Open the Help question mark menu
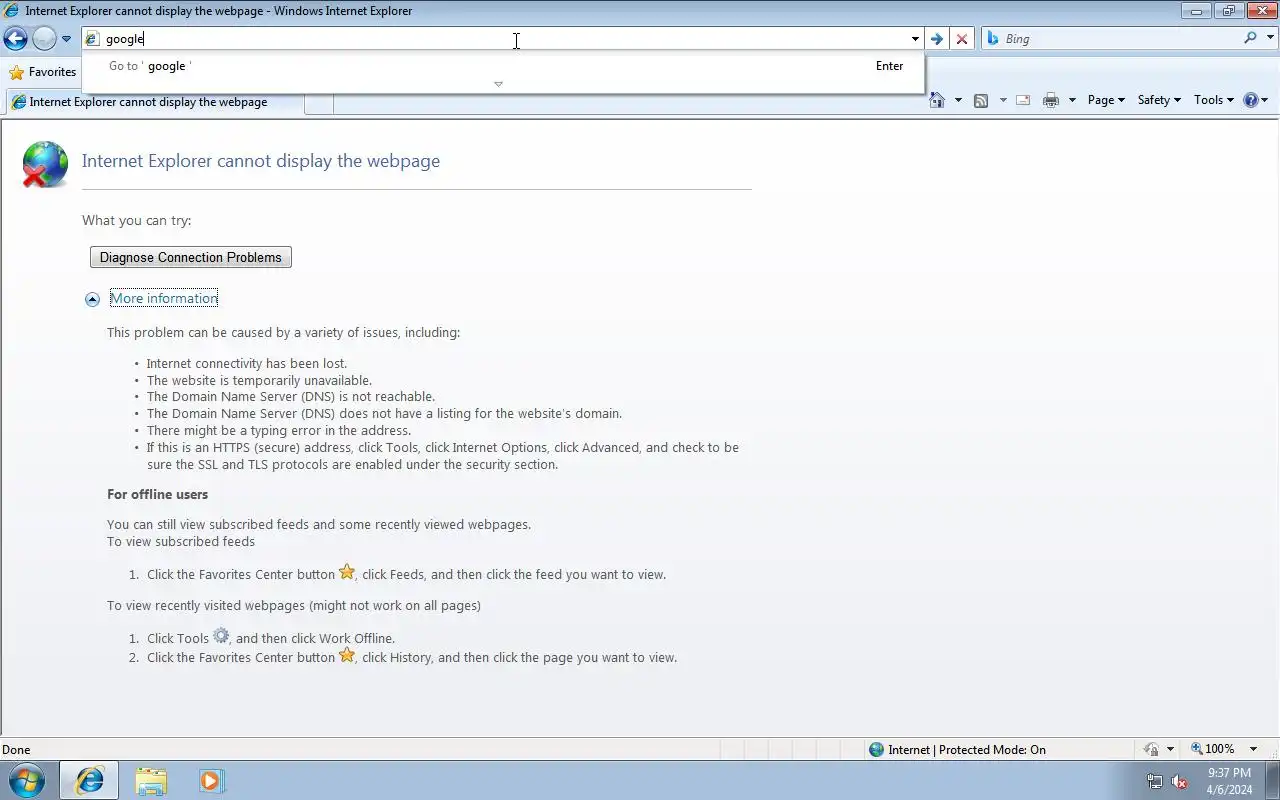The width and height of the screenshot is (1280, 800). coord(1255,100)
